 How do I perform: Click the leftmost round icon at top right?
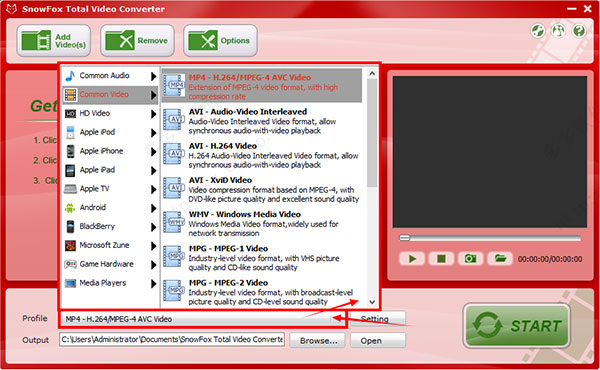click(538, 30)
